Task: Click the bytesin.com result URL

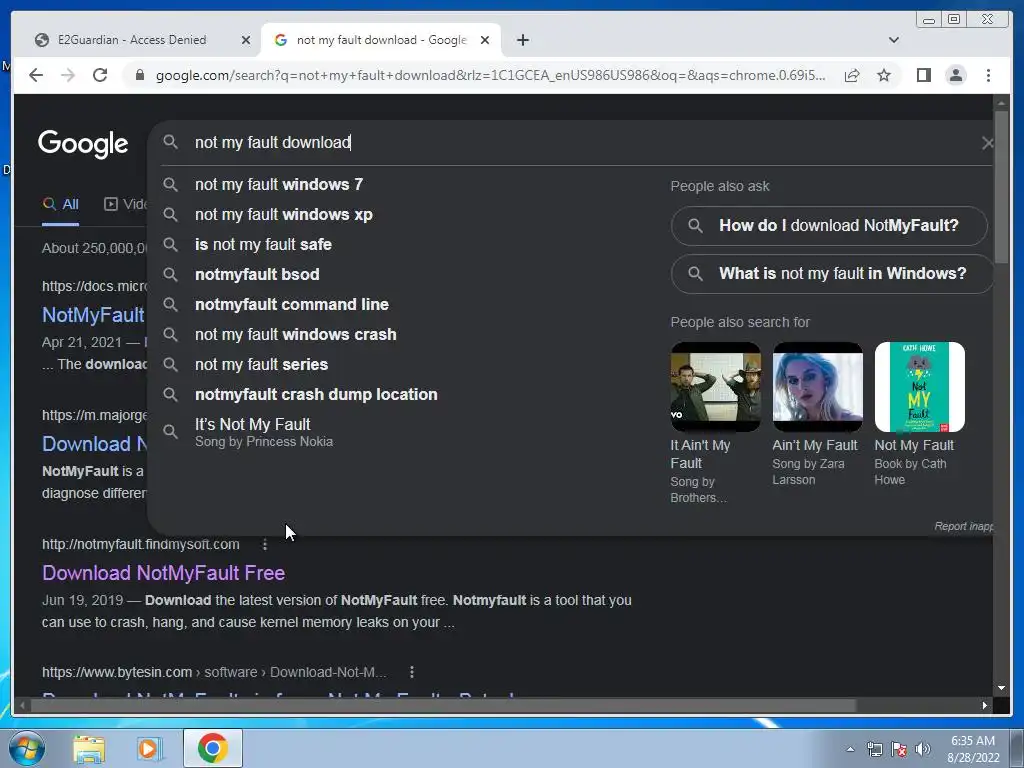Action: pos(214,672)
